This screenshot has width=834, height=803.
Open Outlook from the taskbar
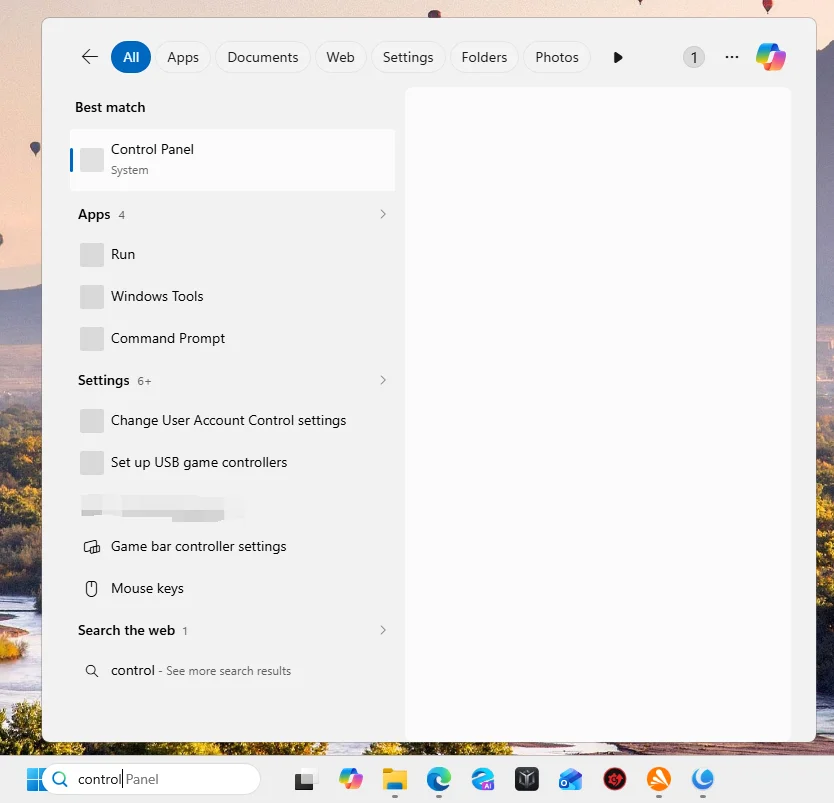tap(570, 779)
